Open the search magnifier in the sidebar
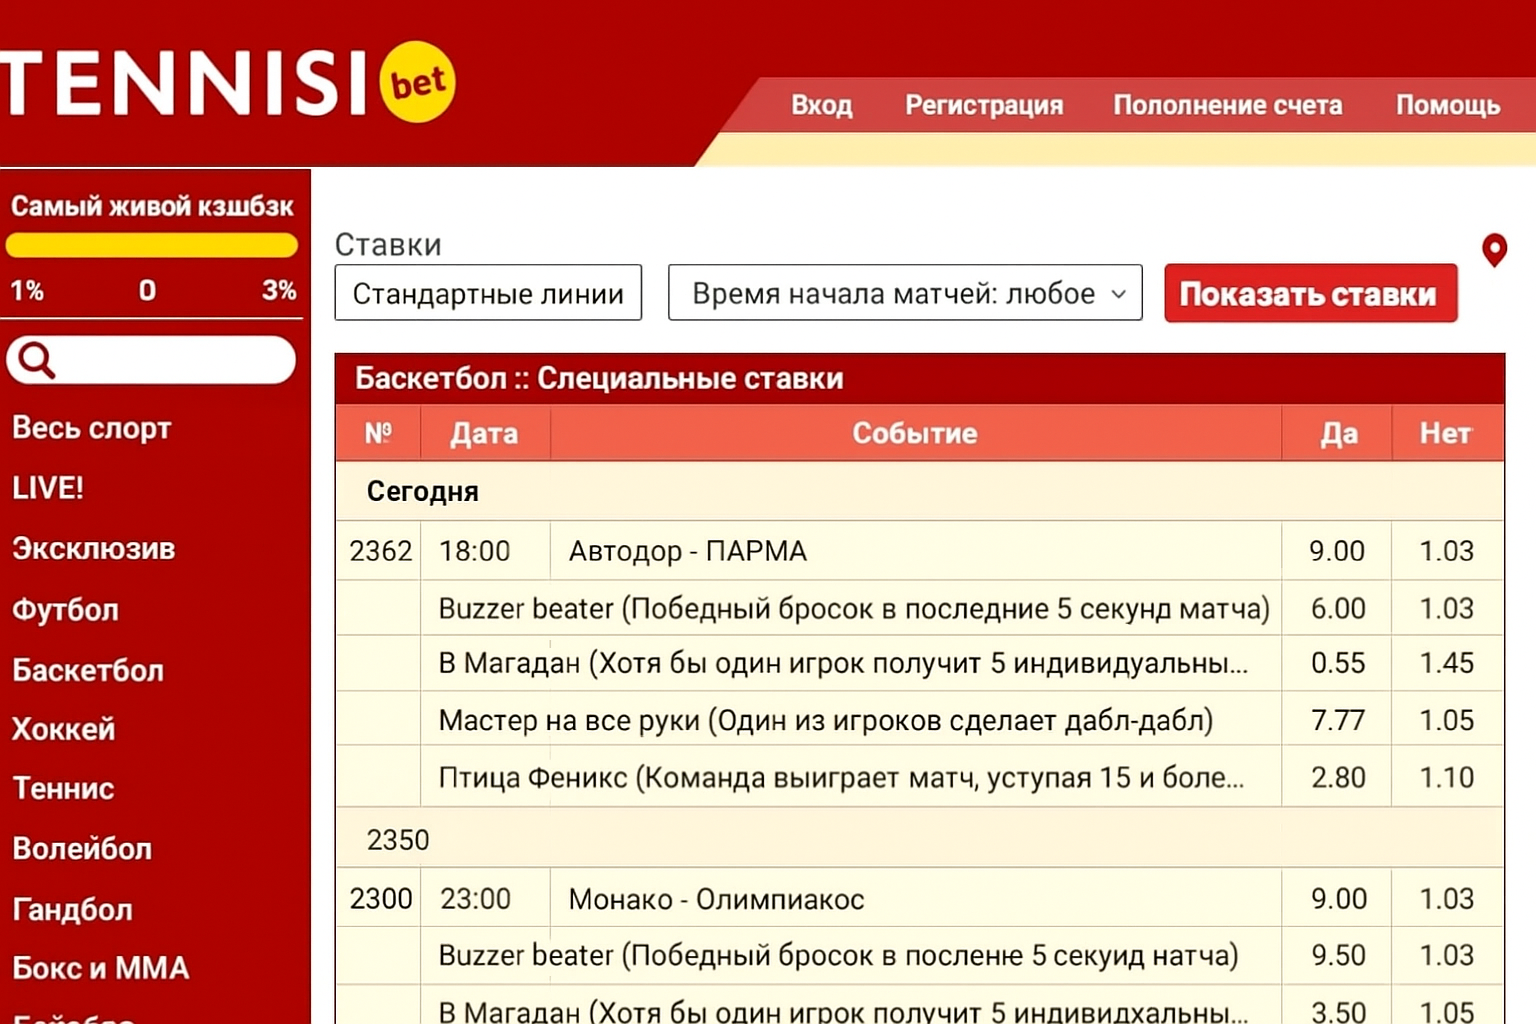This screenshot has width=1536, height=1024. coord(35,360)
